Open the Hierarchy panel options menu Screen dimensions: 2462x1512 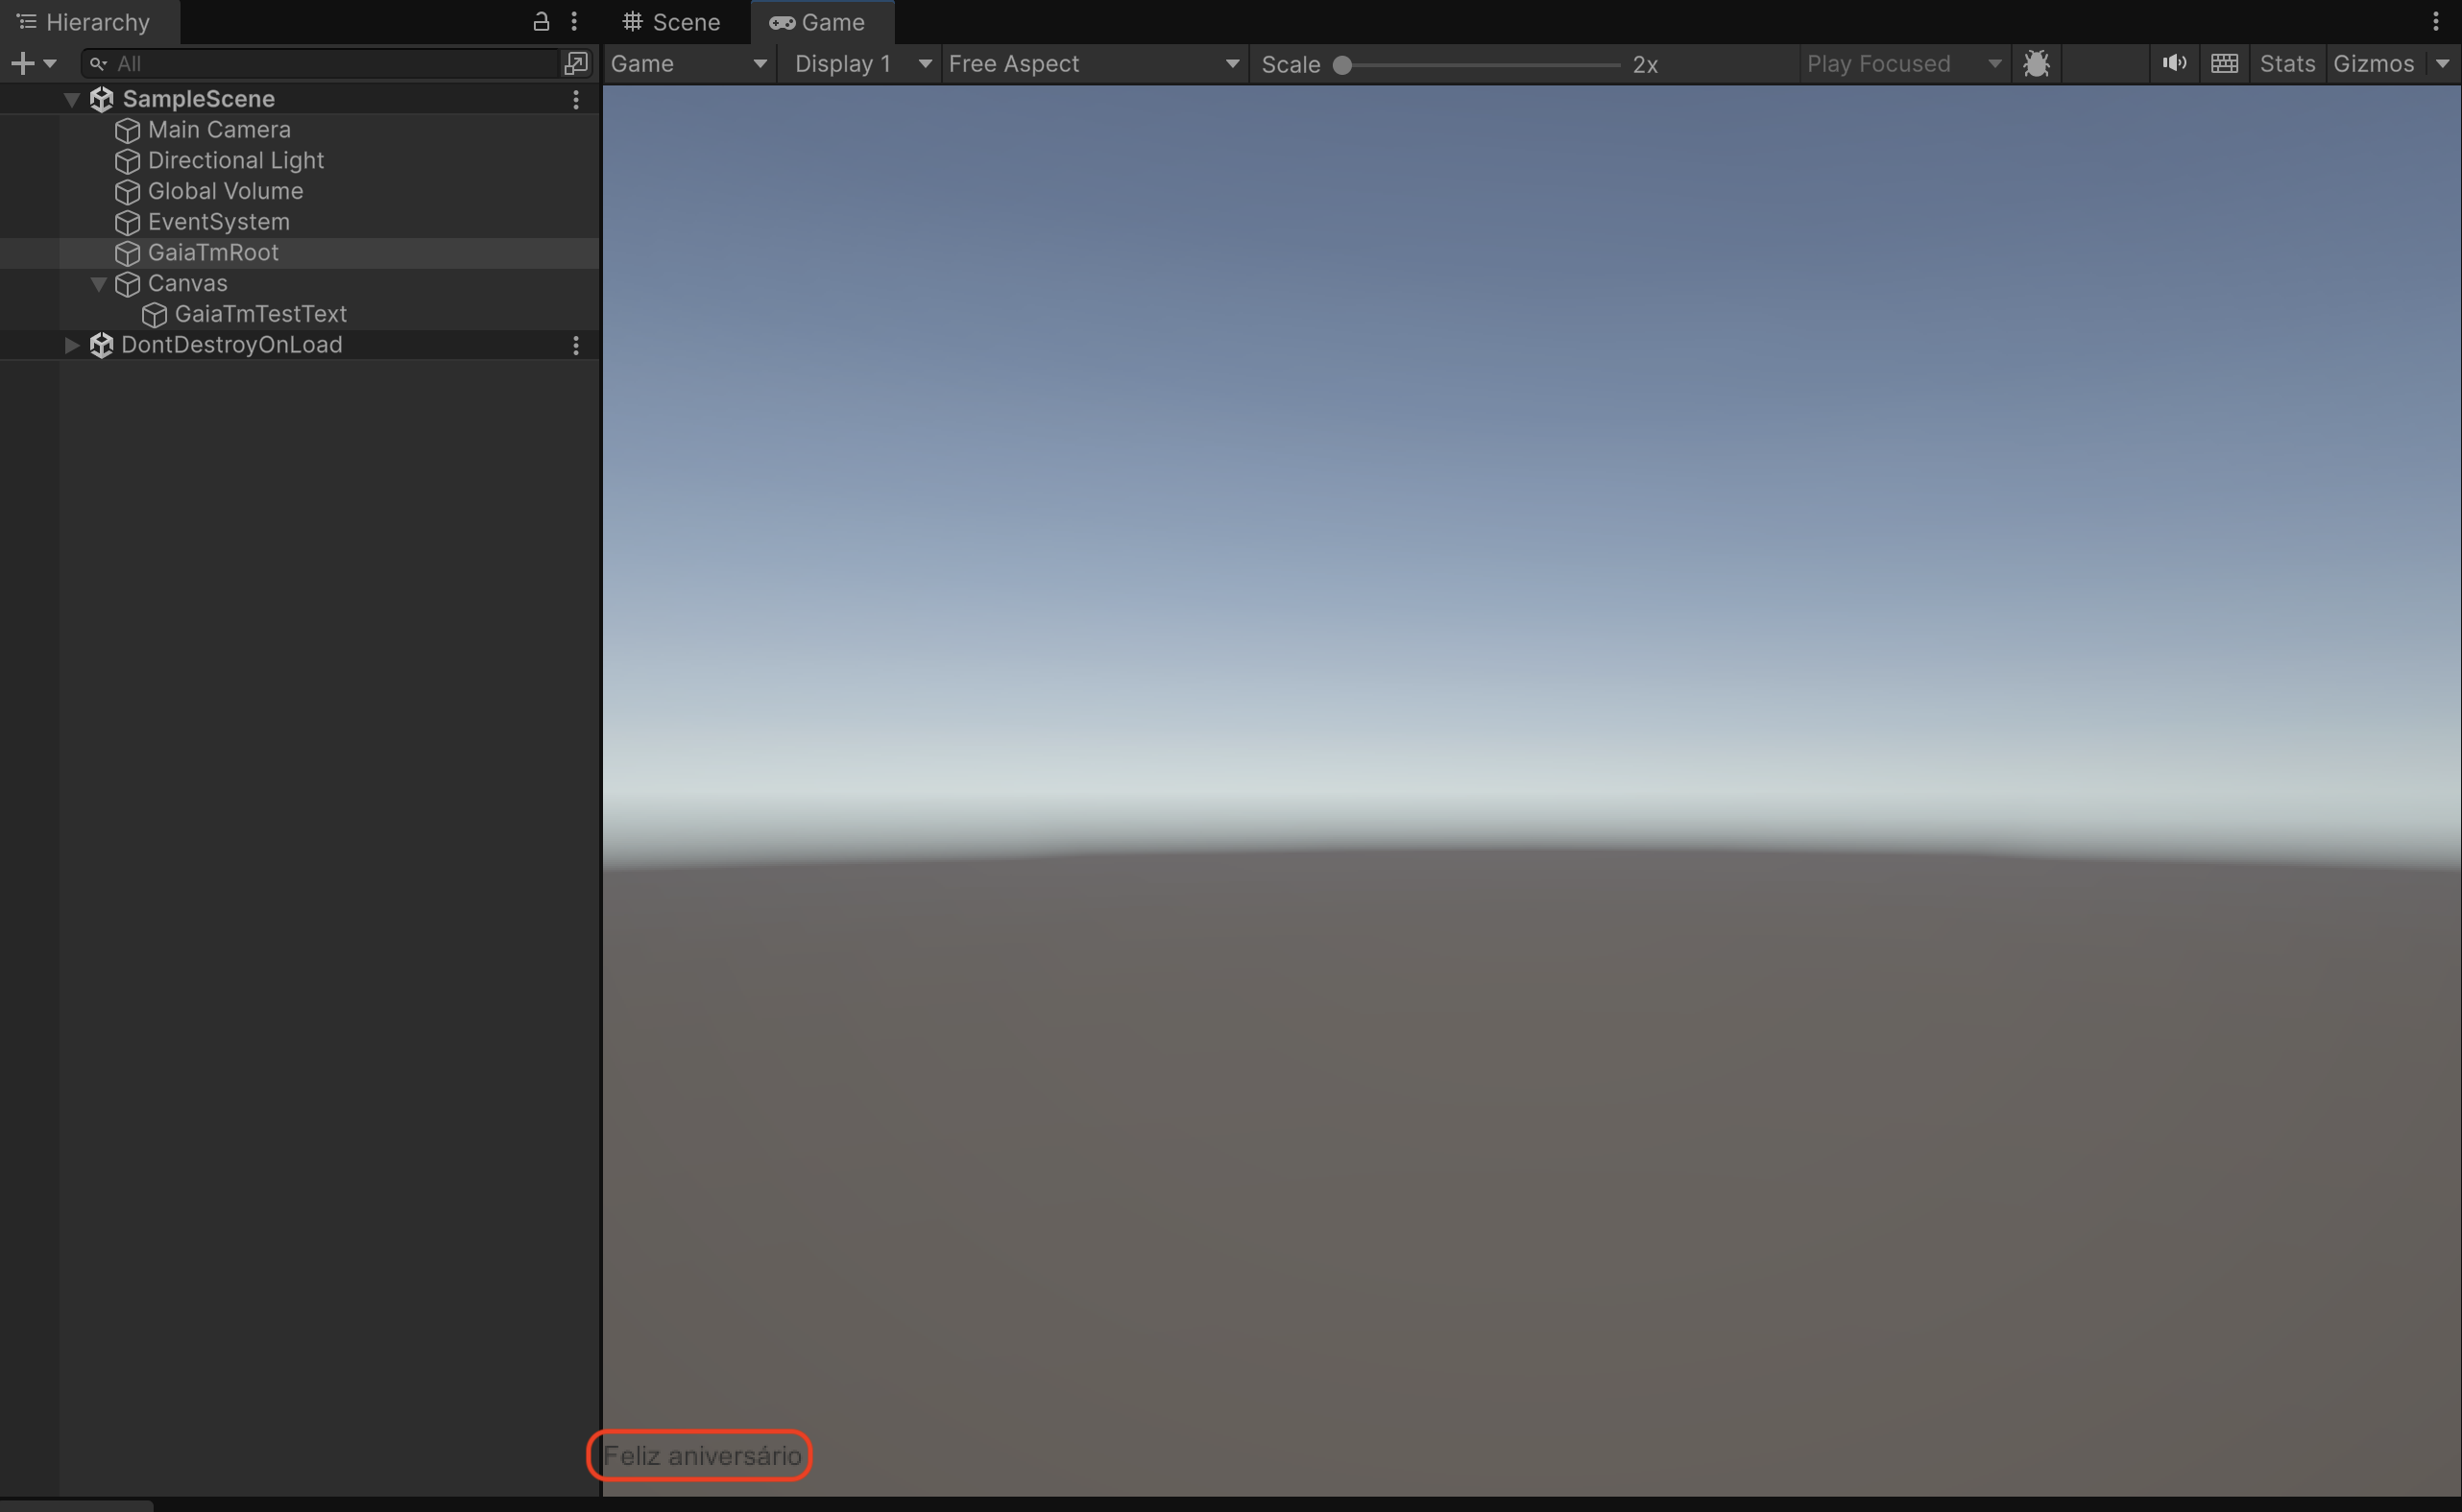(574, 21)
